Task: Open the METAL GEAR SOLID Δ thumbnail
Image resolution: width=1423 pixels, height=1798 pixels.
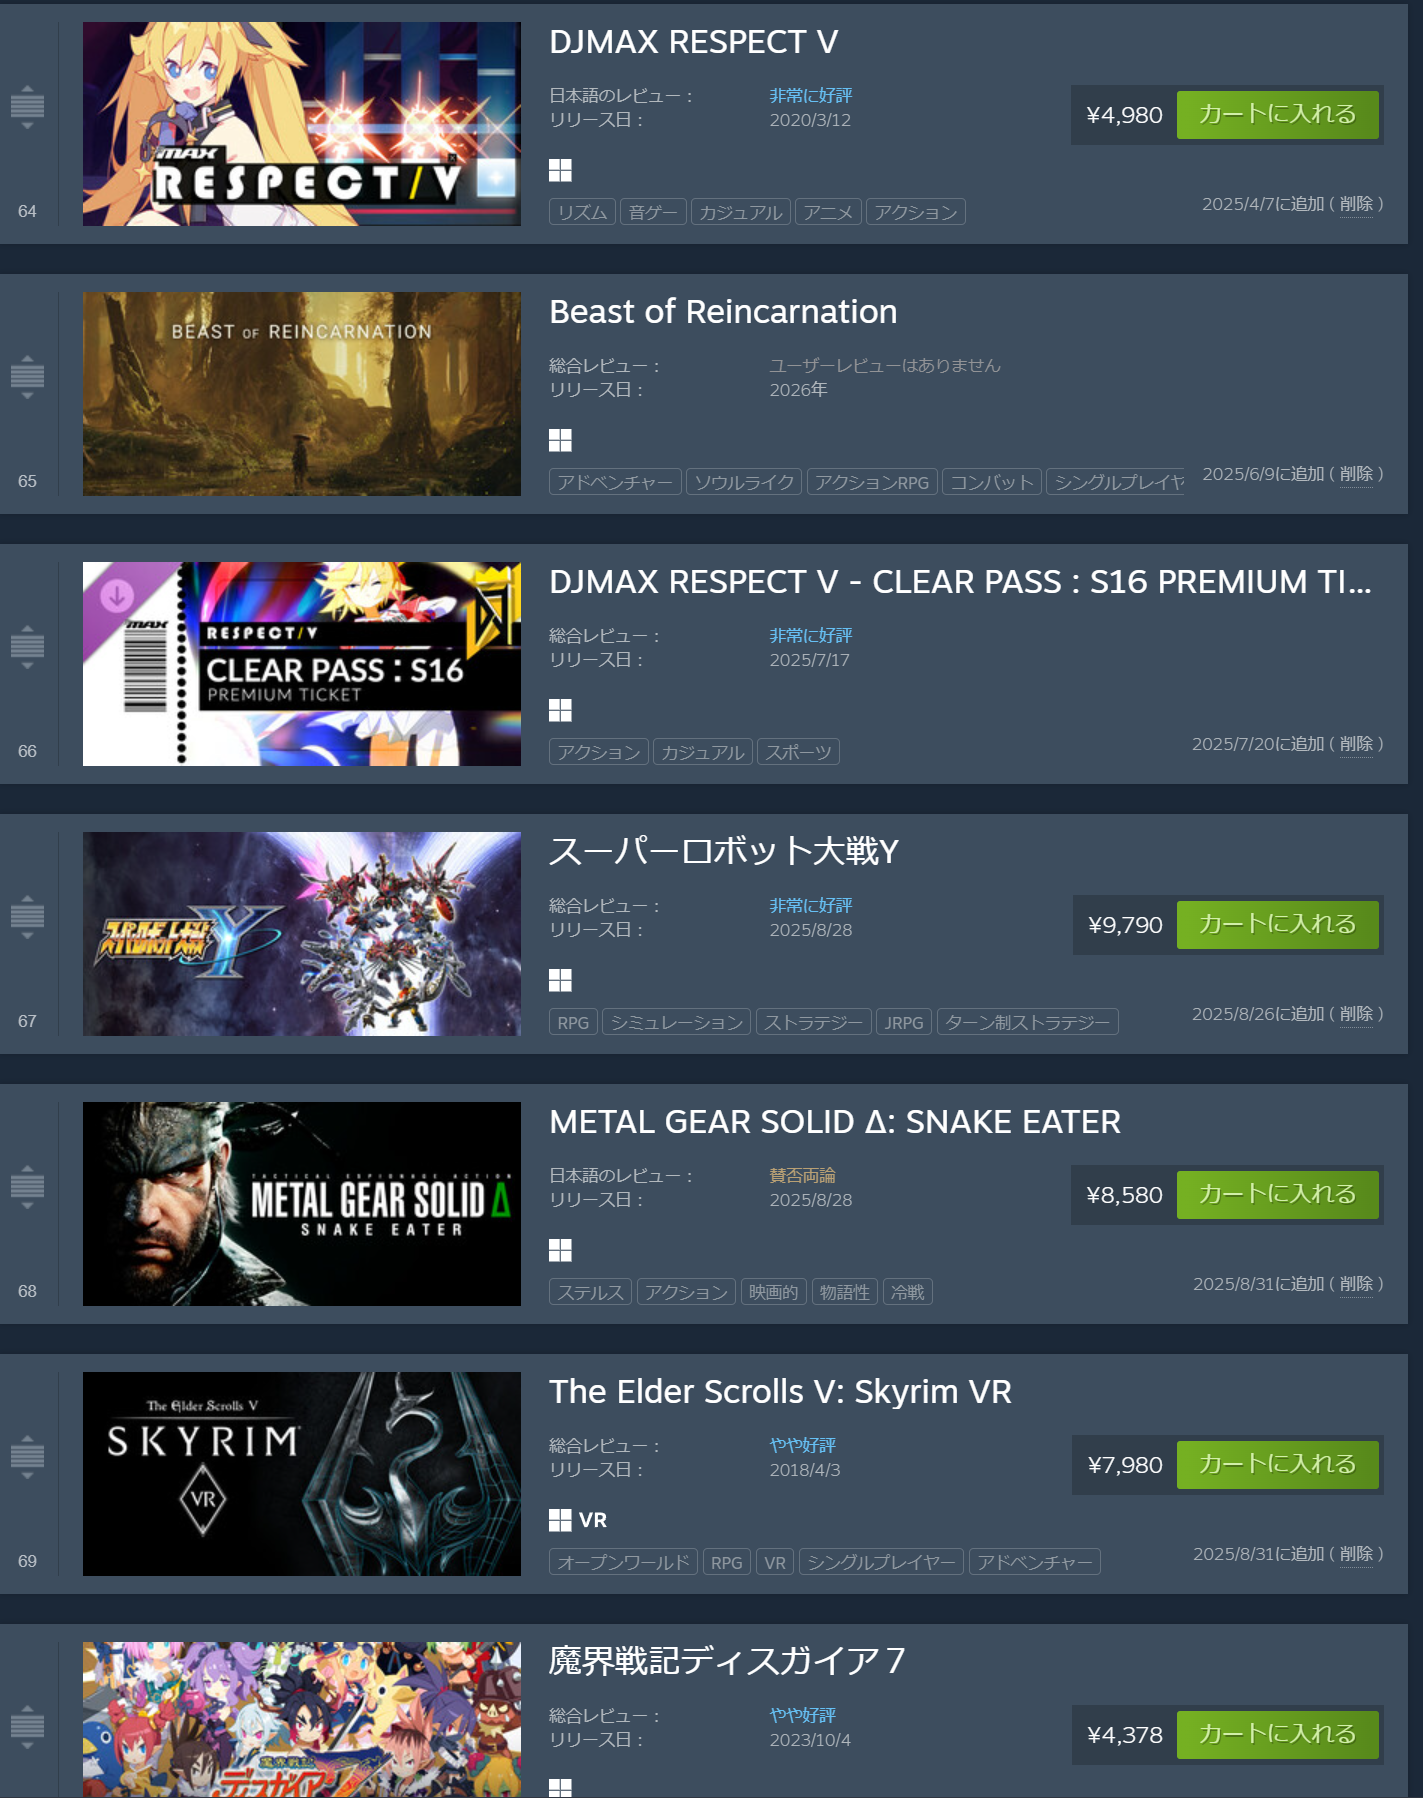Action: pos(302,1204)
